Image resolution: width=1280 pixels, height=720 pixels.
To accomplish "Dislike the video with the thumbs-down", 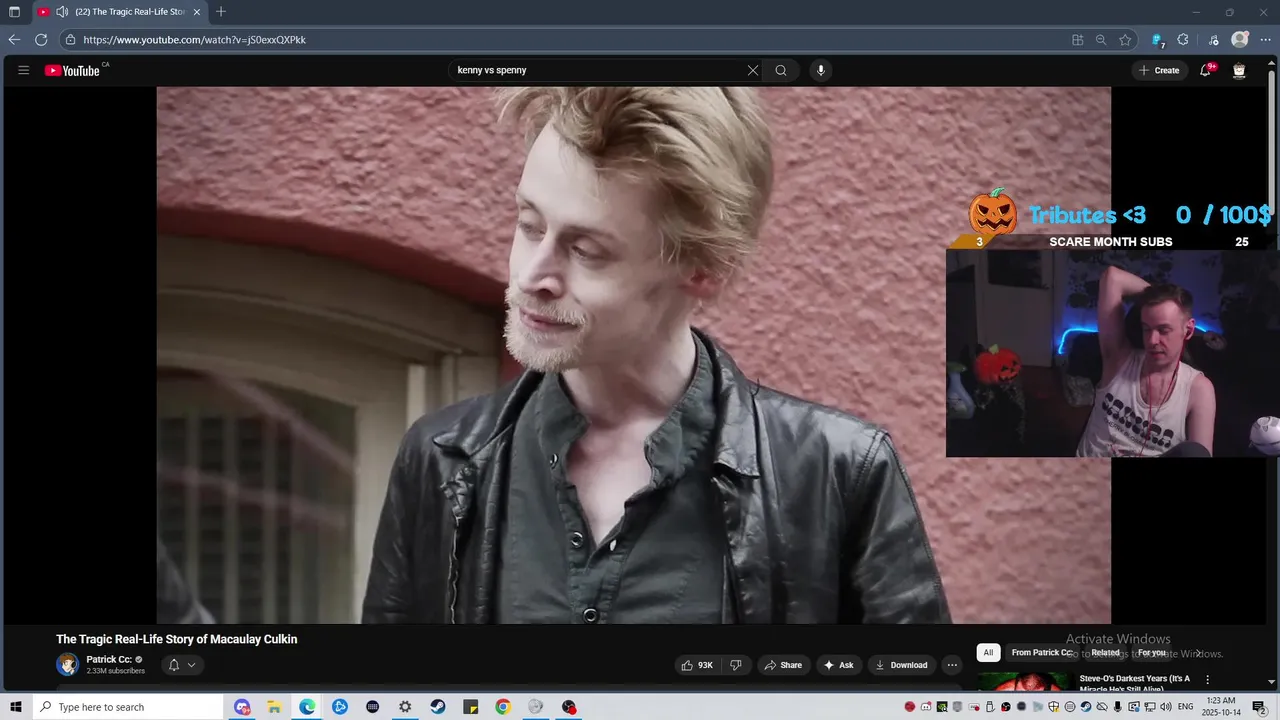I will pyautogui.click(x=735, y=665).
